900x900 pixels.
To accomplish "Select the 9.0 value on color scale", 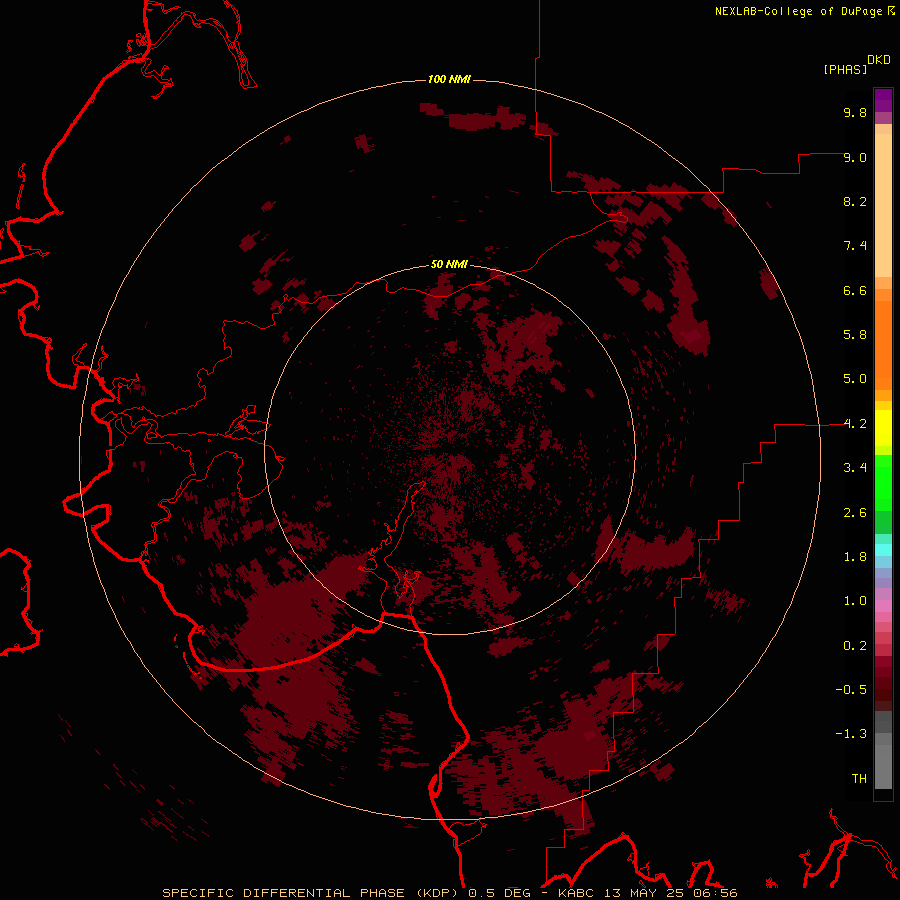I will (x=855, y=157).
